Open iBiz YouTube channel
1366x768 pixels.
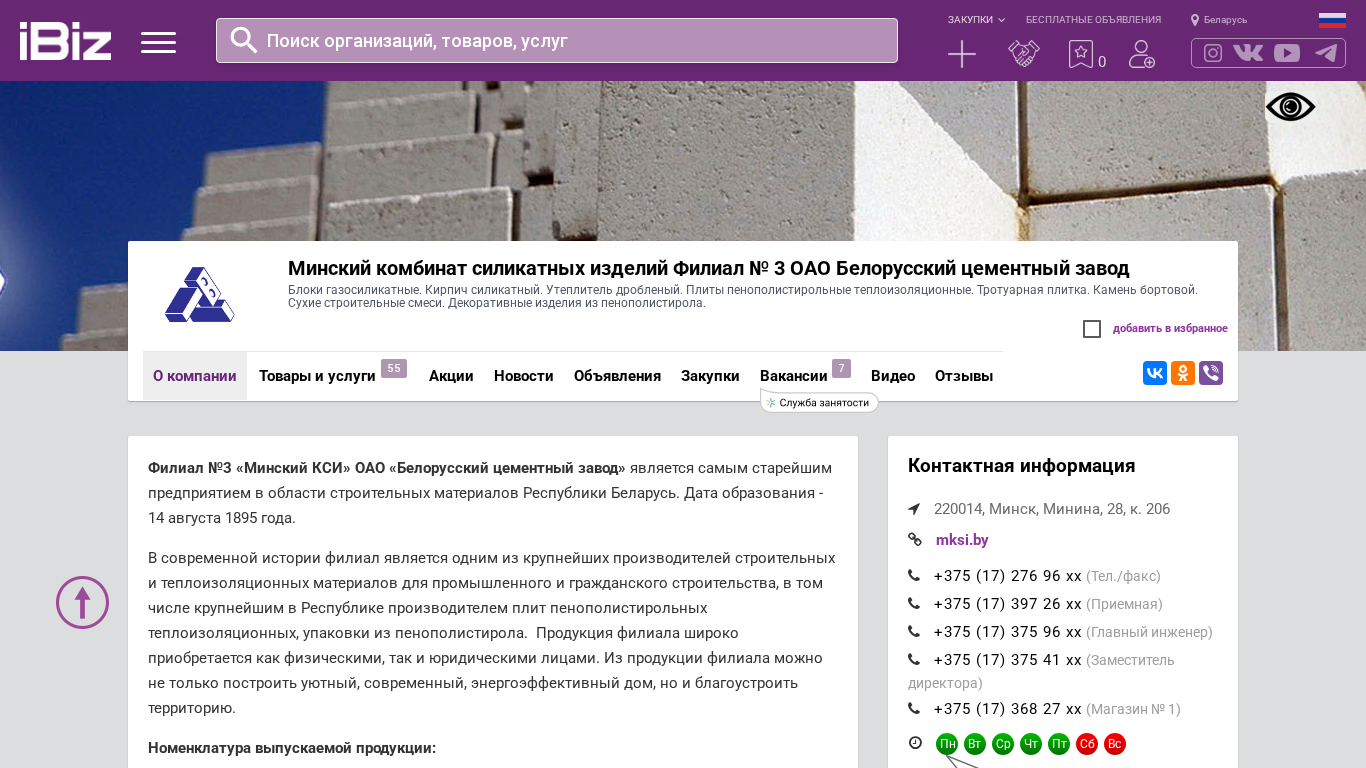tap(1287, 53)
